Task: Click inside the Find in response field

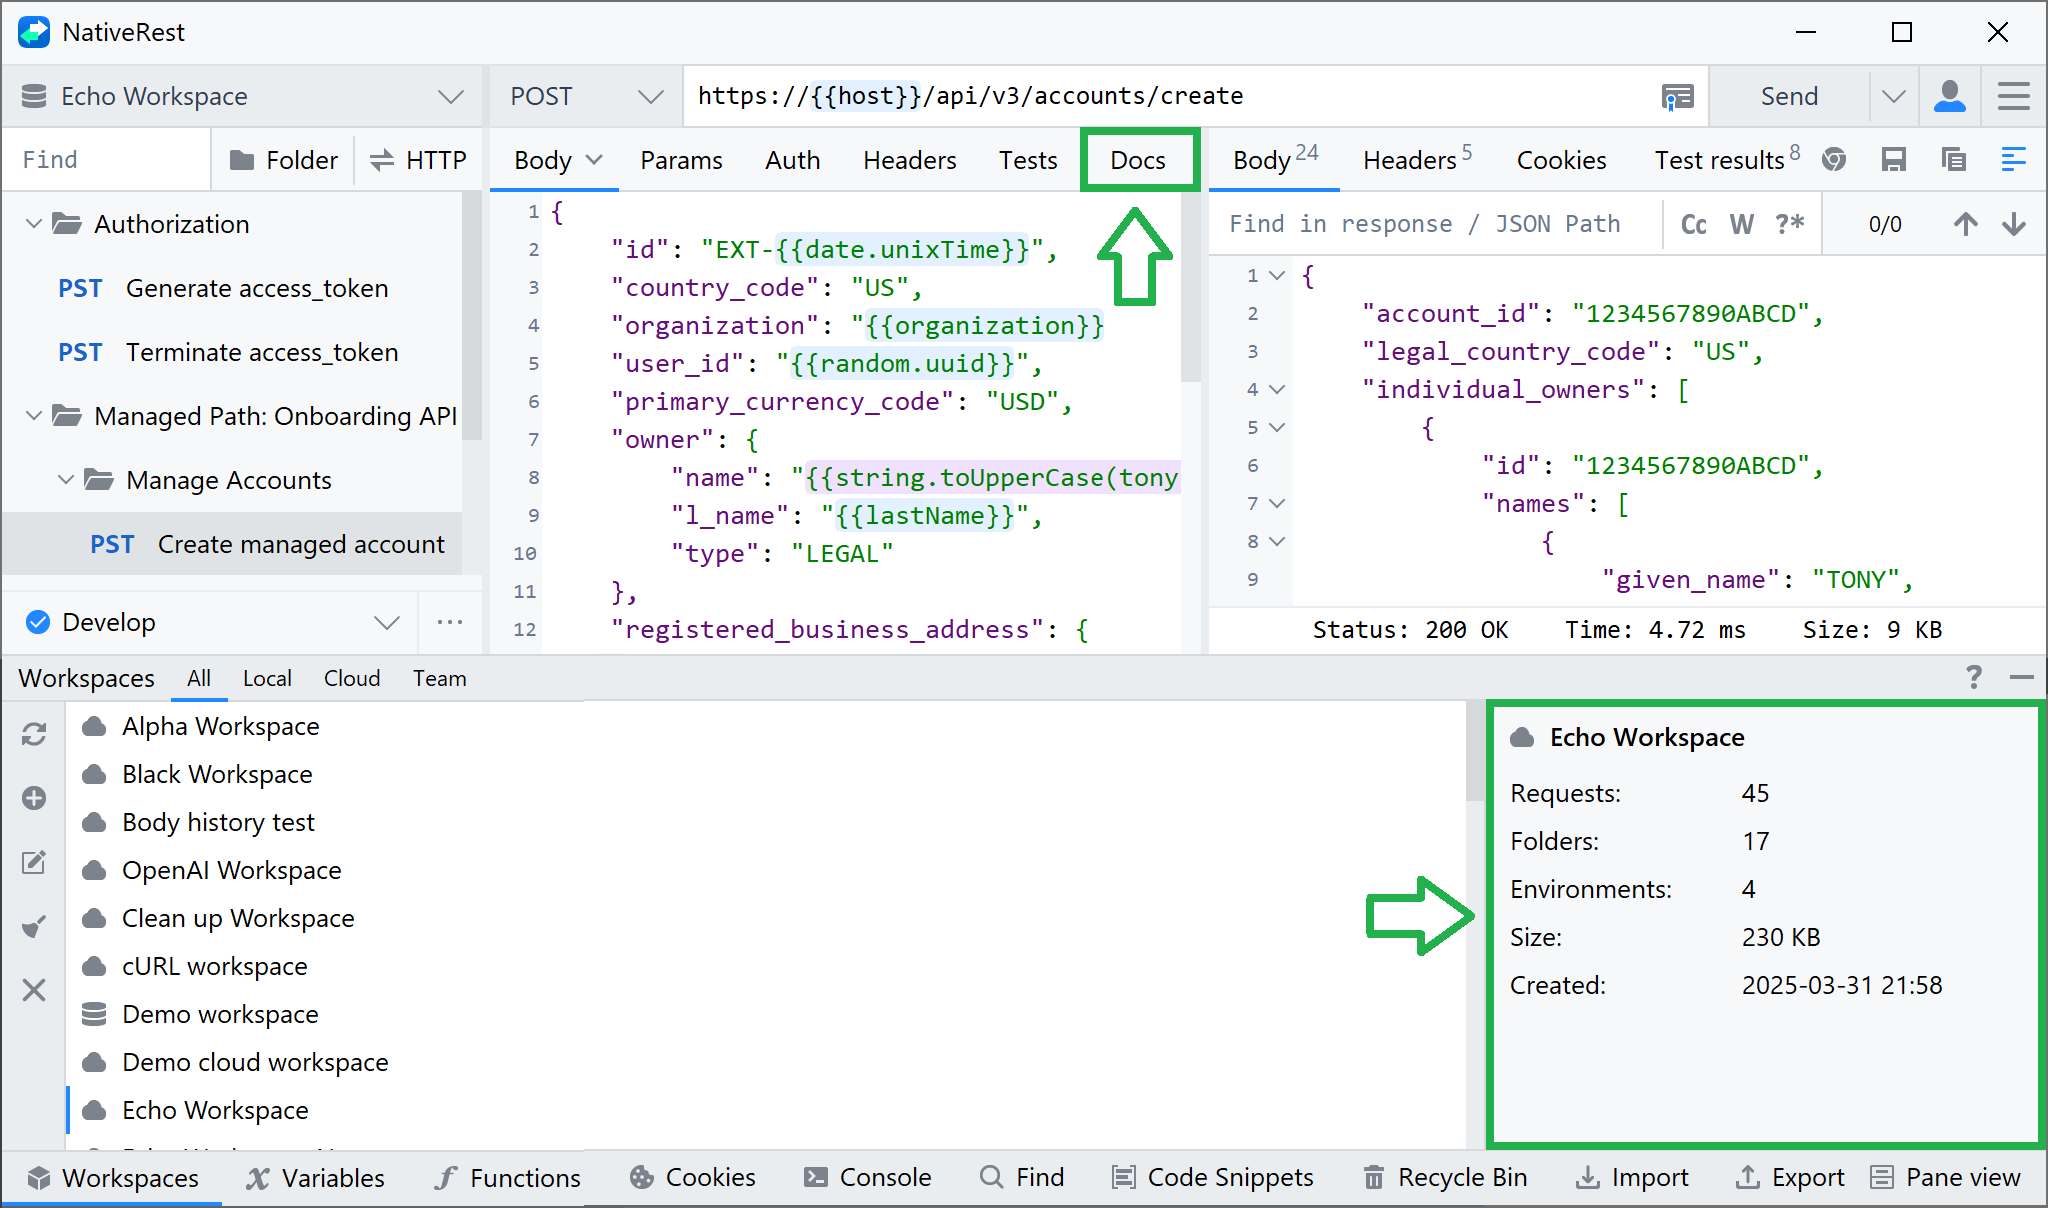Action: (1400, 223)
